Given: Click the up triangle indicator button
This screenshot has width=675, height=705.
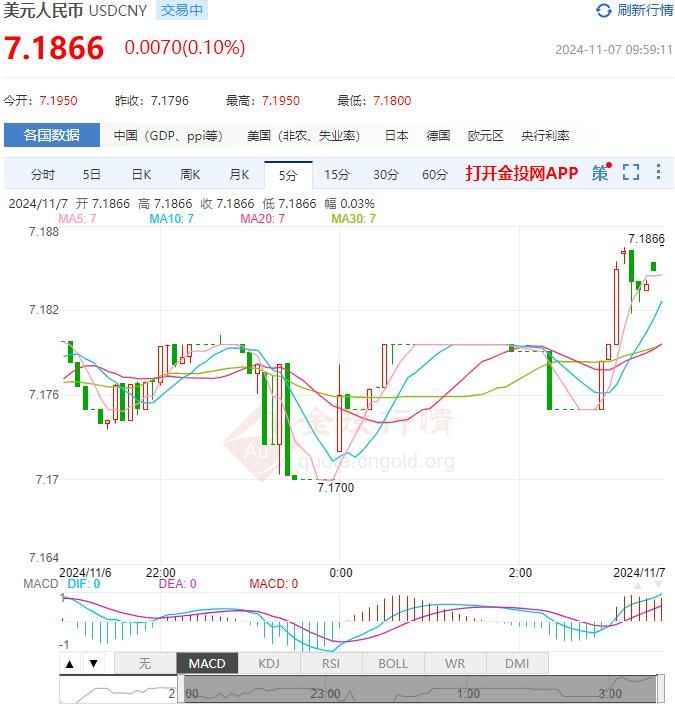Looking at the screenshot, I should 70,664.
